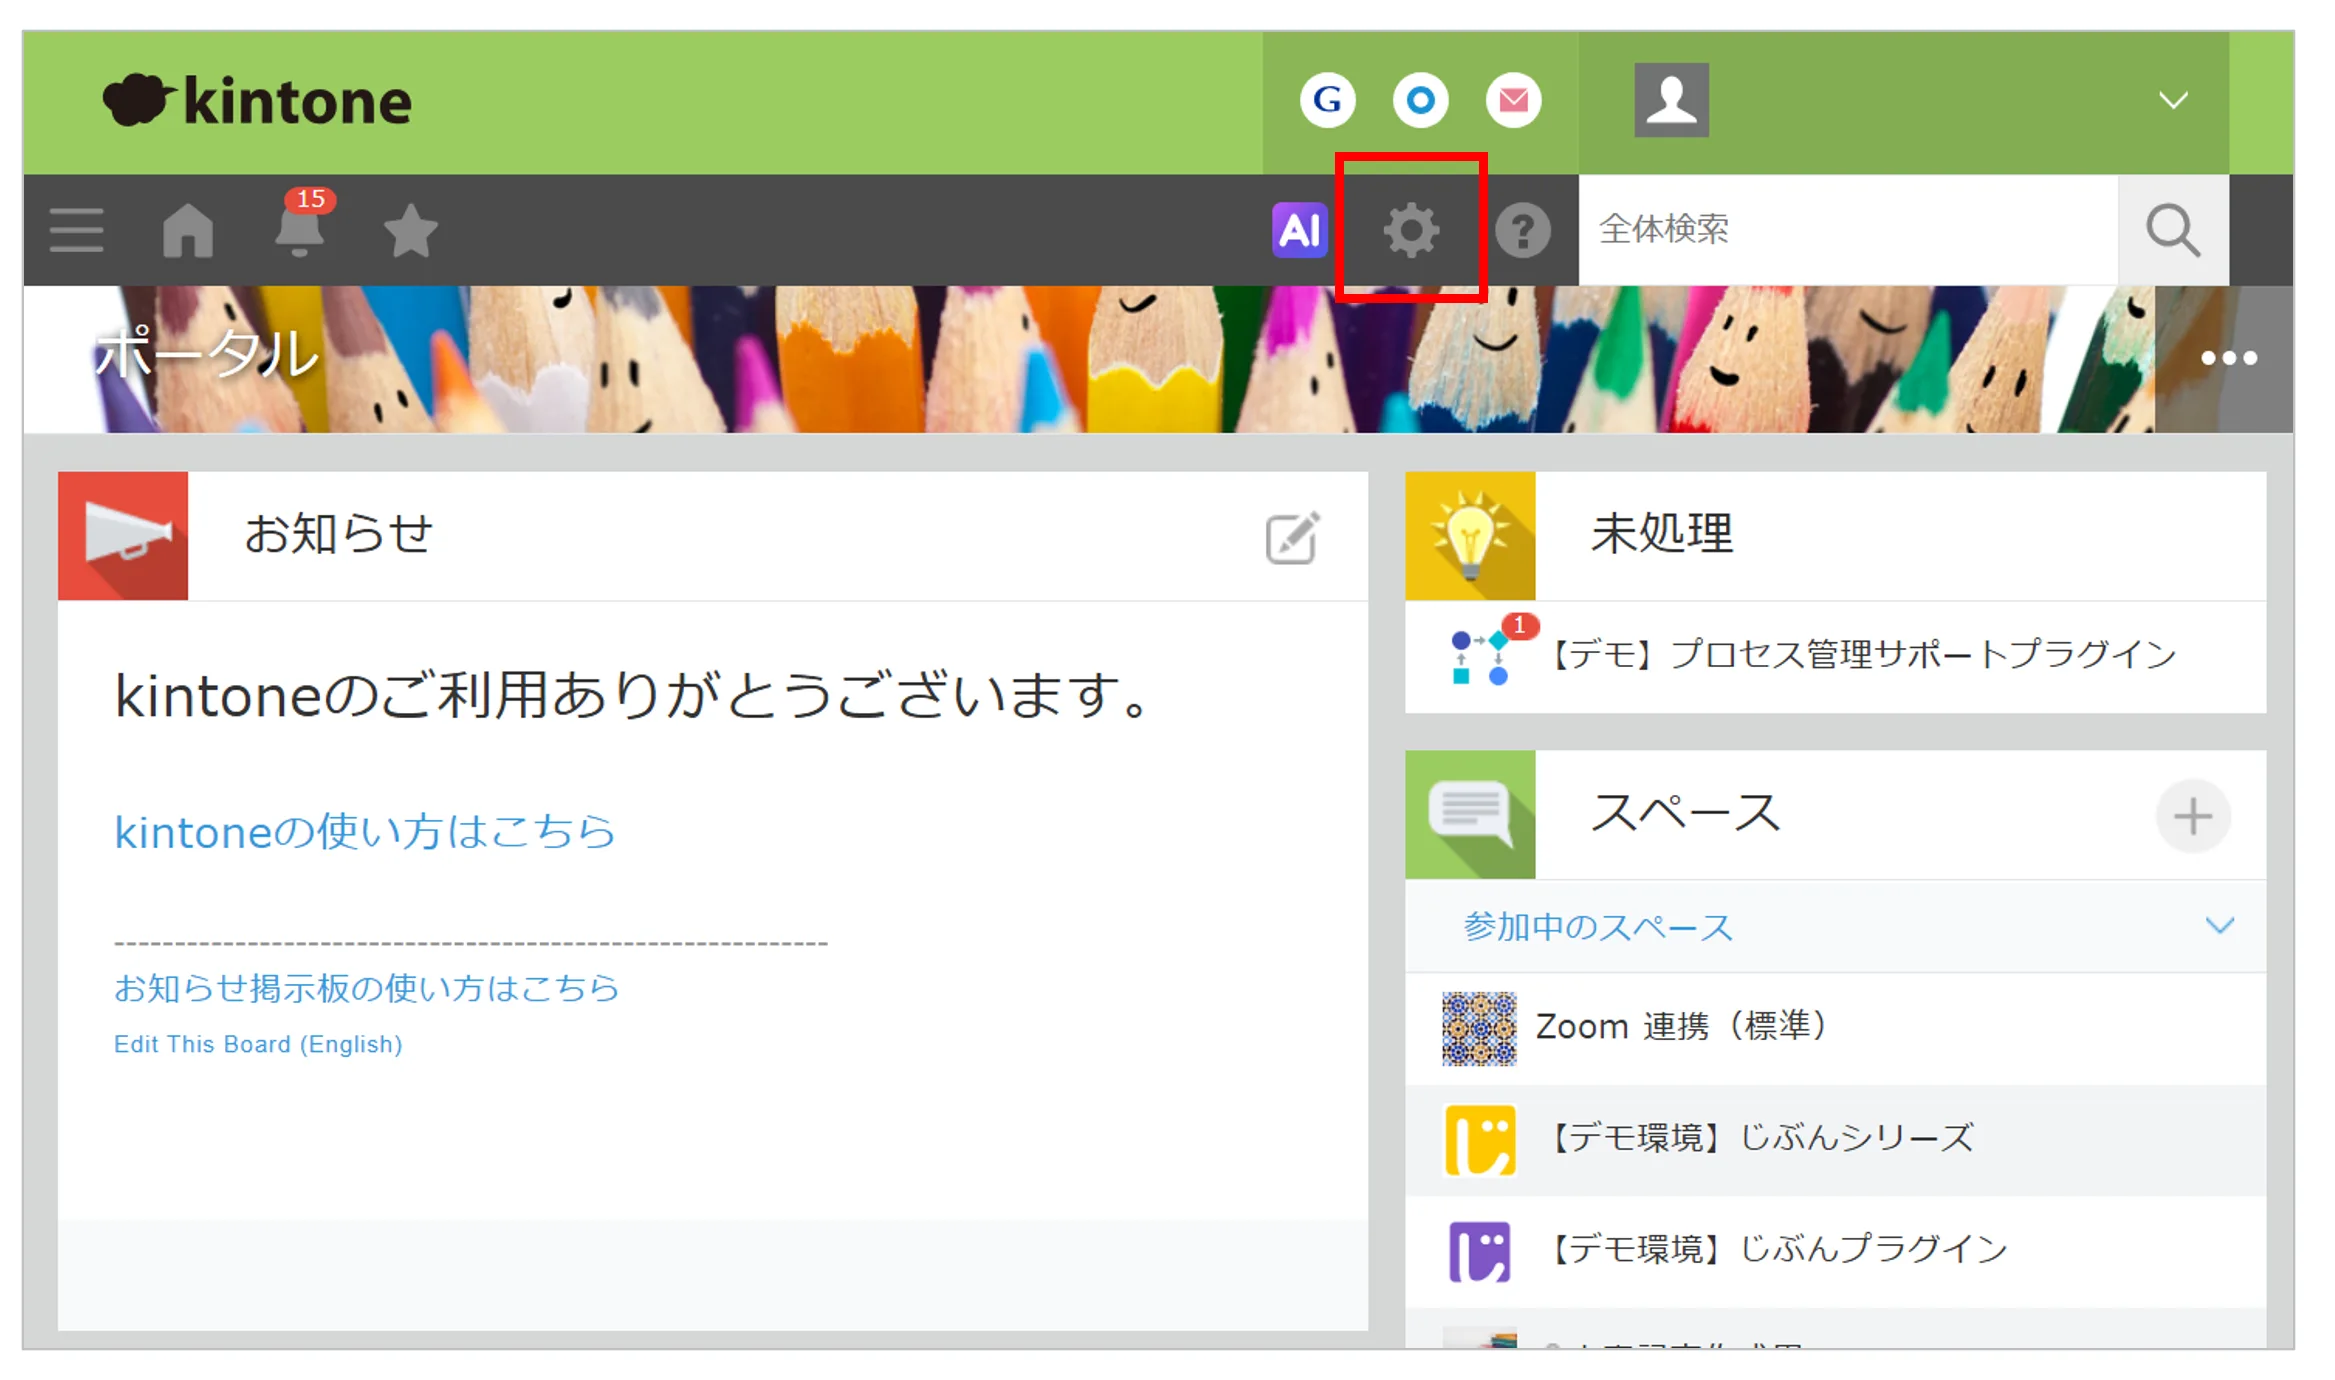
Task: Click the yellow lightbulb 未処理 icon
Action: 1470,536
